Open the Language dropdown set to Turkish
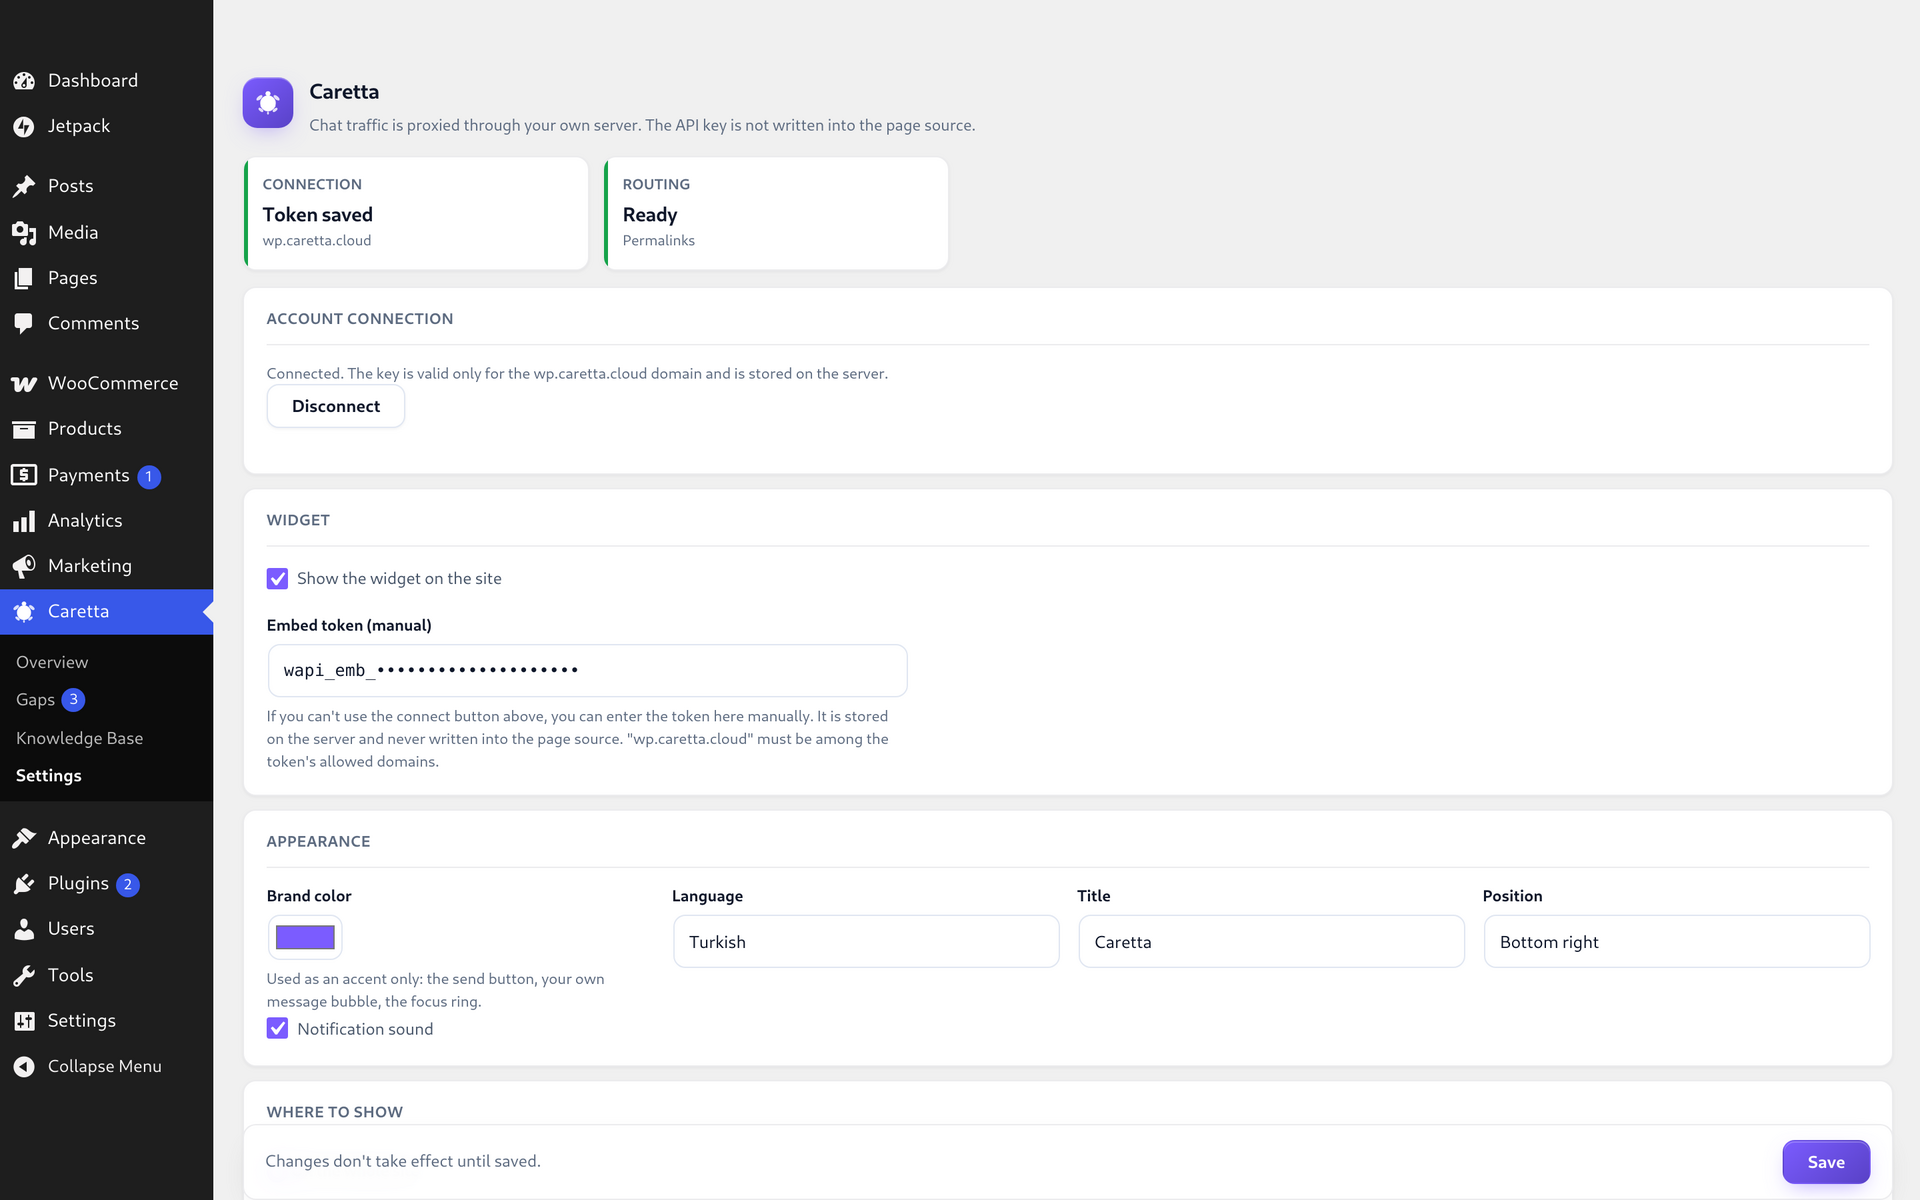This screenshot has width=1920, height=1200. (x=866, y=942)
